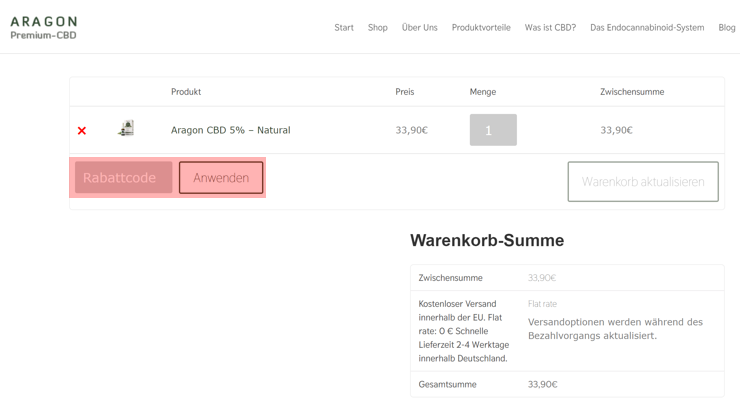Click the Aragon Premium-CBD logo

[43, 28]
